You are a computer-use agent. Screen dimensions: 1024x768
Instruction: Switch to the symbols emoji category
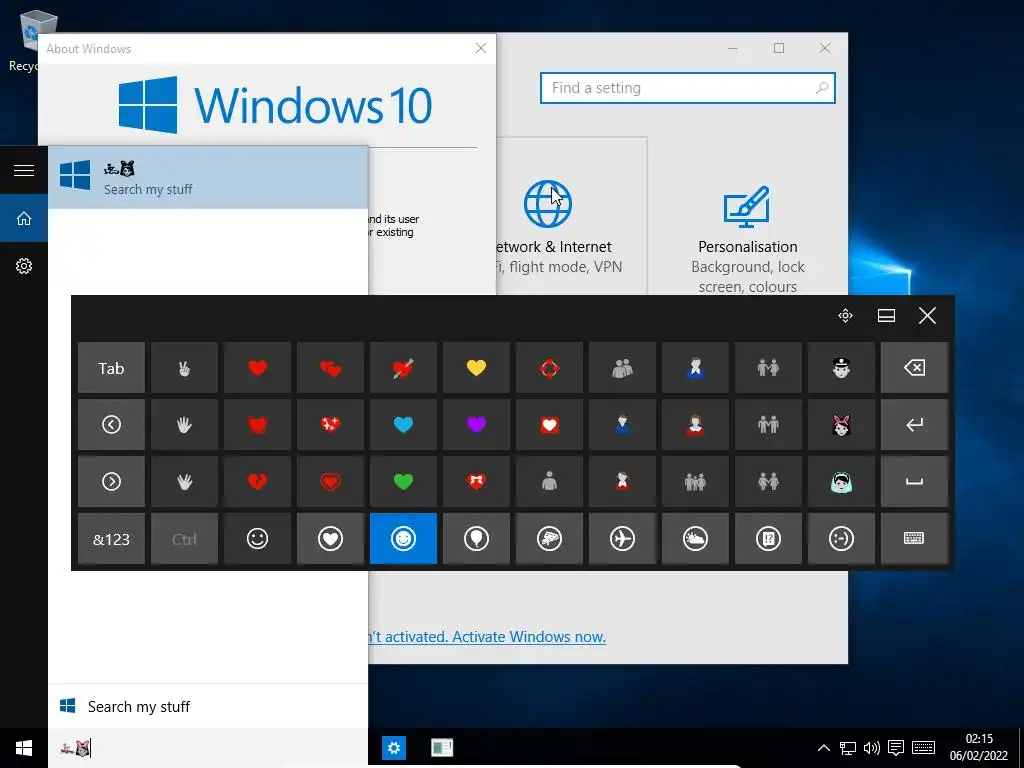(x=768, y=539)
